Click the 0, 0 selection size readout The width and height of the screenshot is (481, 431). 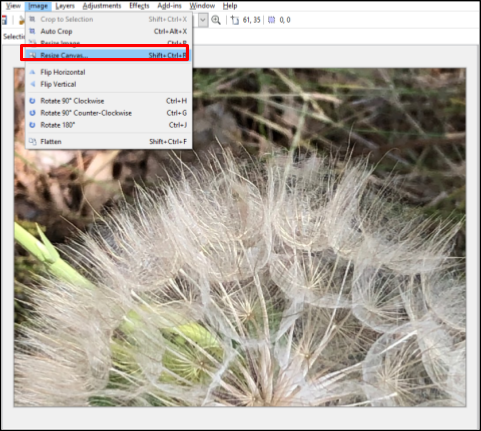[x=285, y=20]
